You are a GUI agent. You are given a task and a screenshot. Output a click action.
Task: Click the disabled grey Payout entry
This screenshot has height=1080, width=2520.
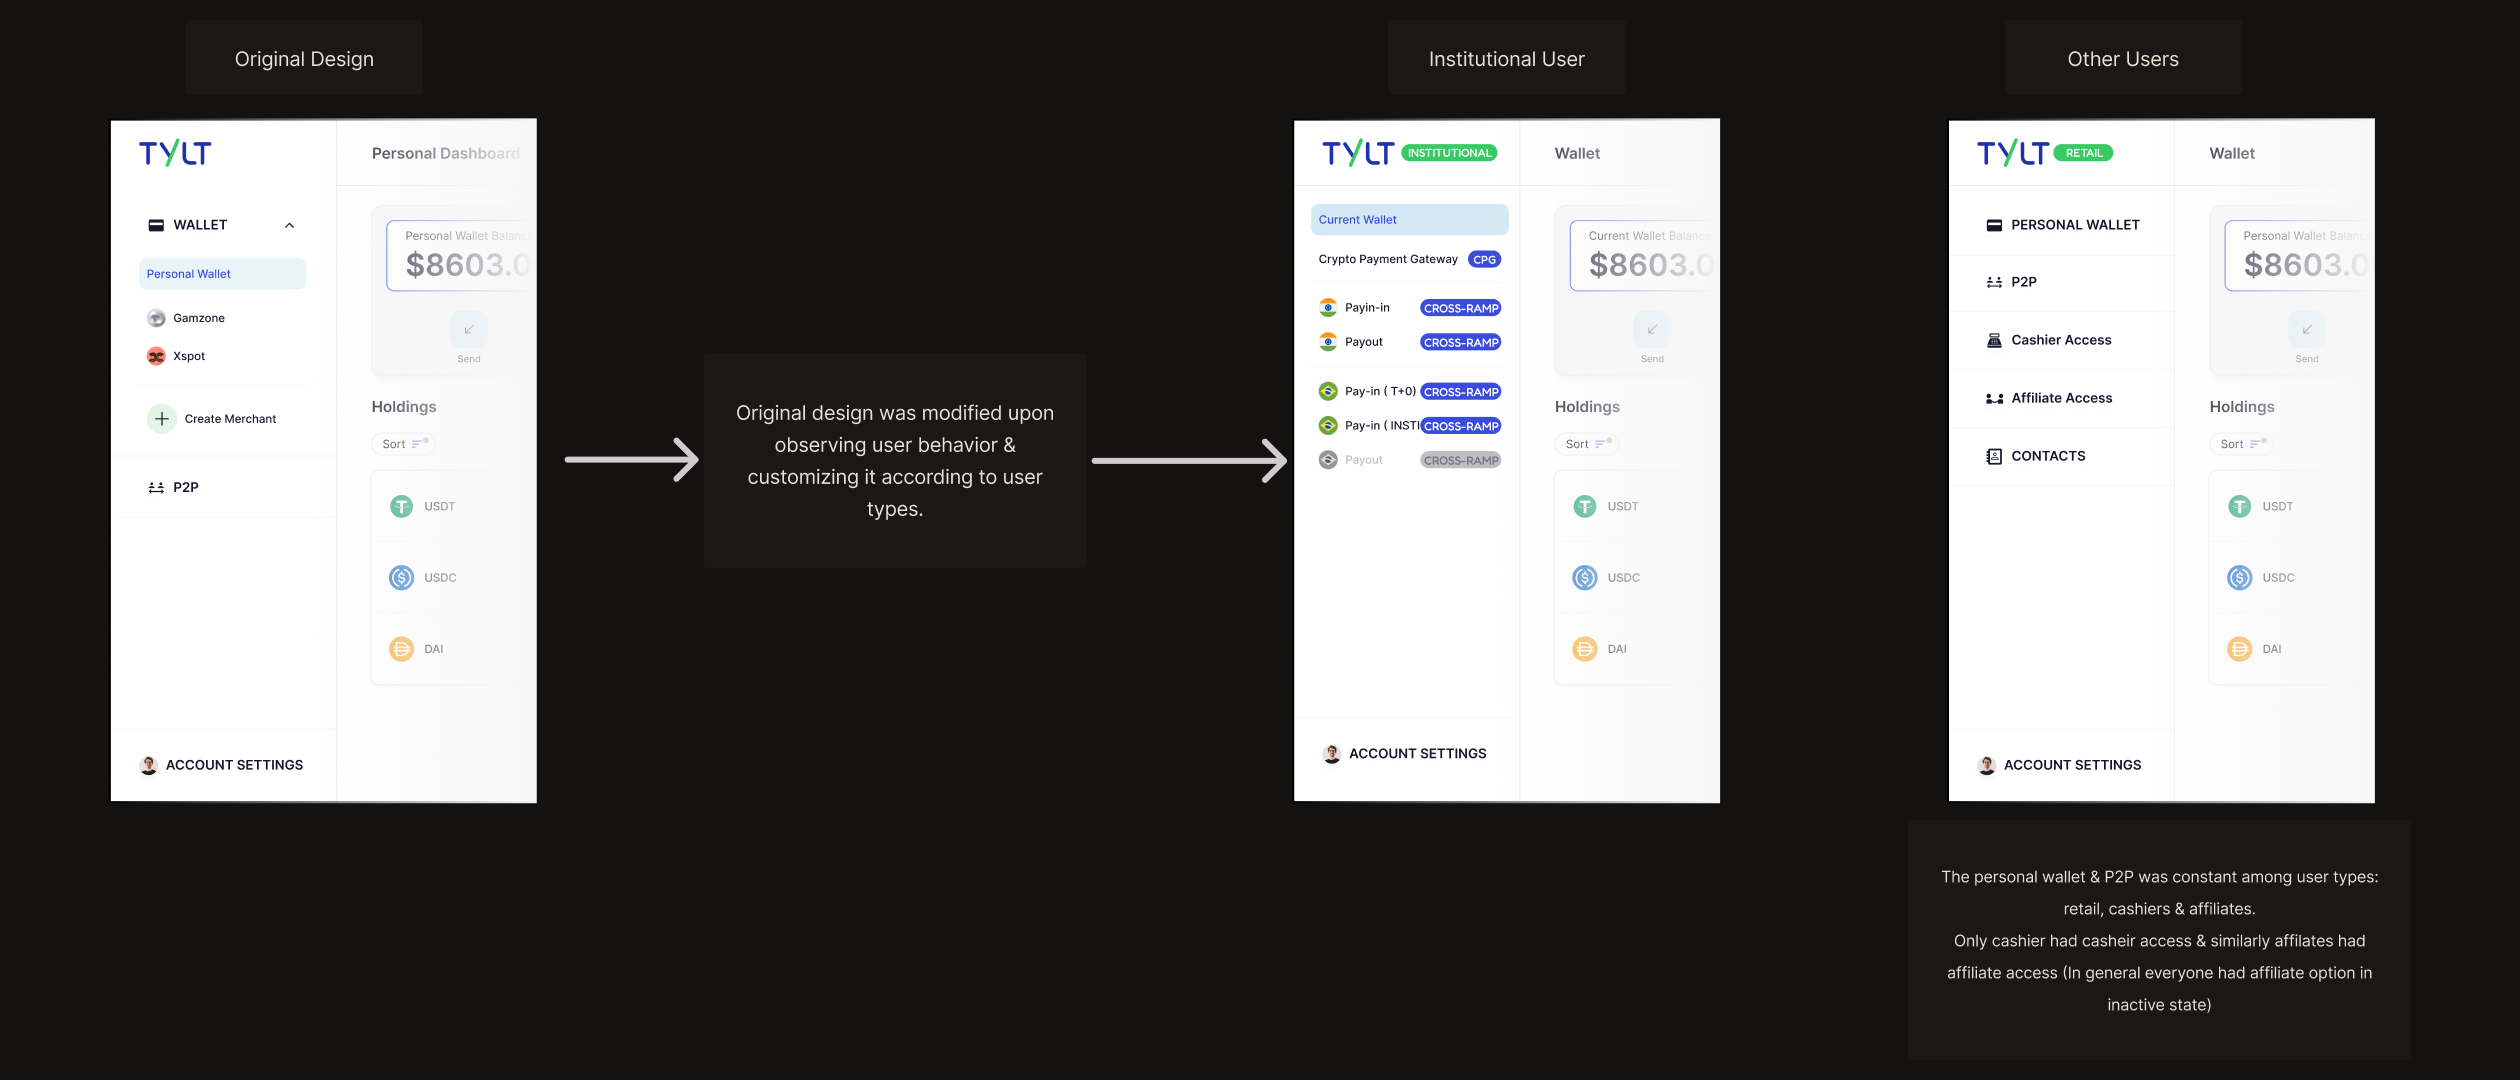1409,460
